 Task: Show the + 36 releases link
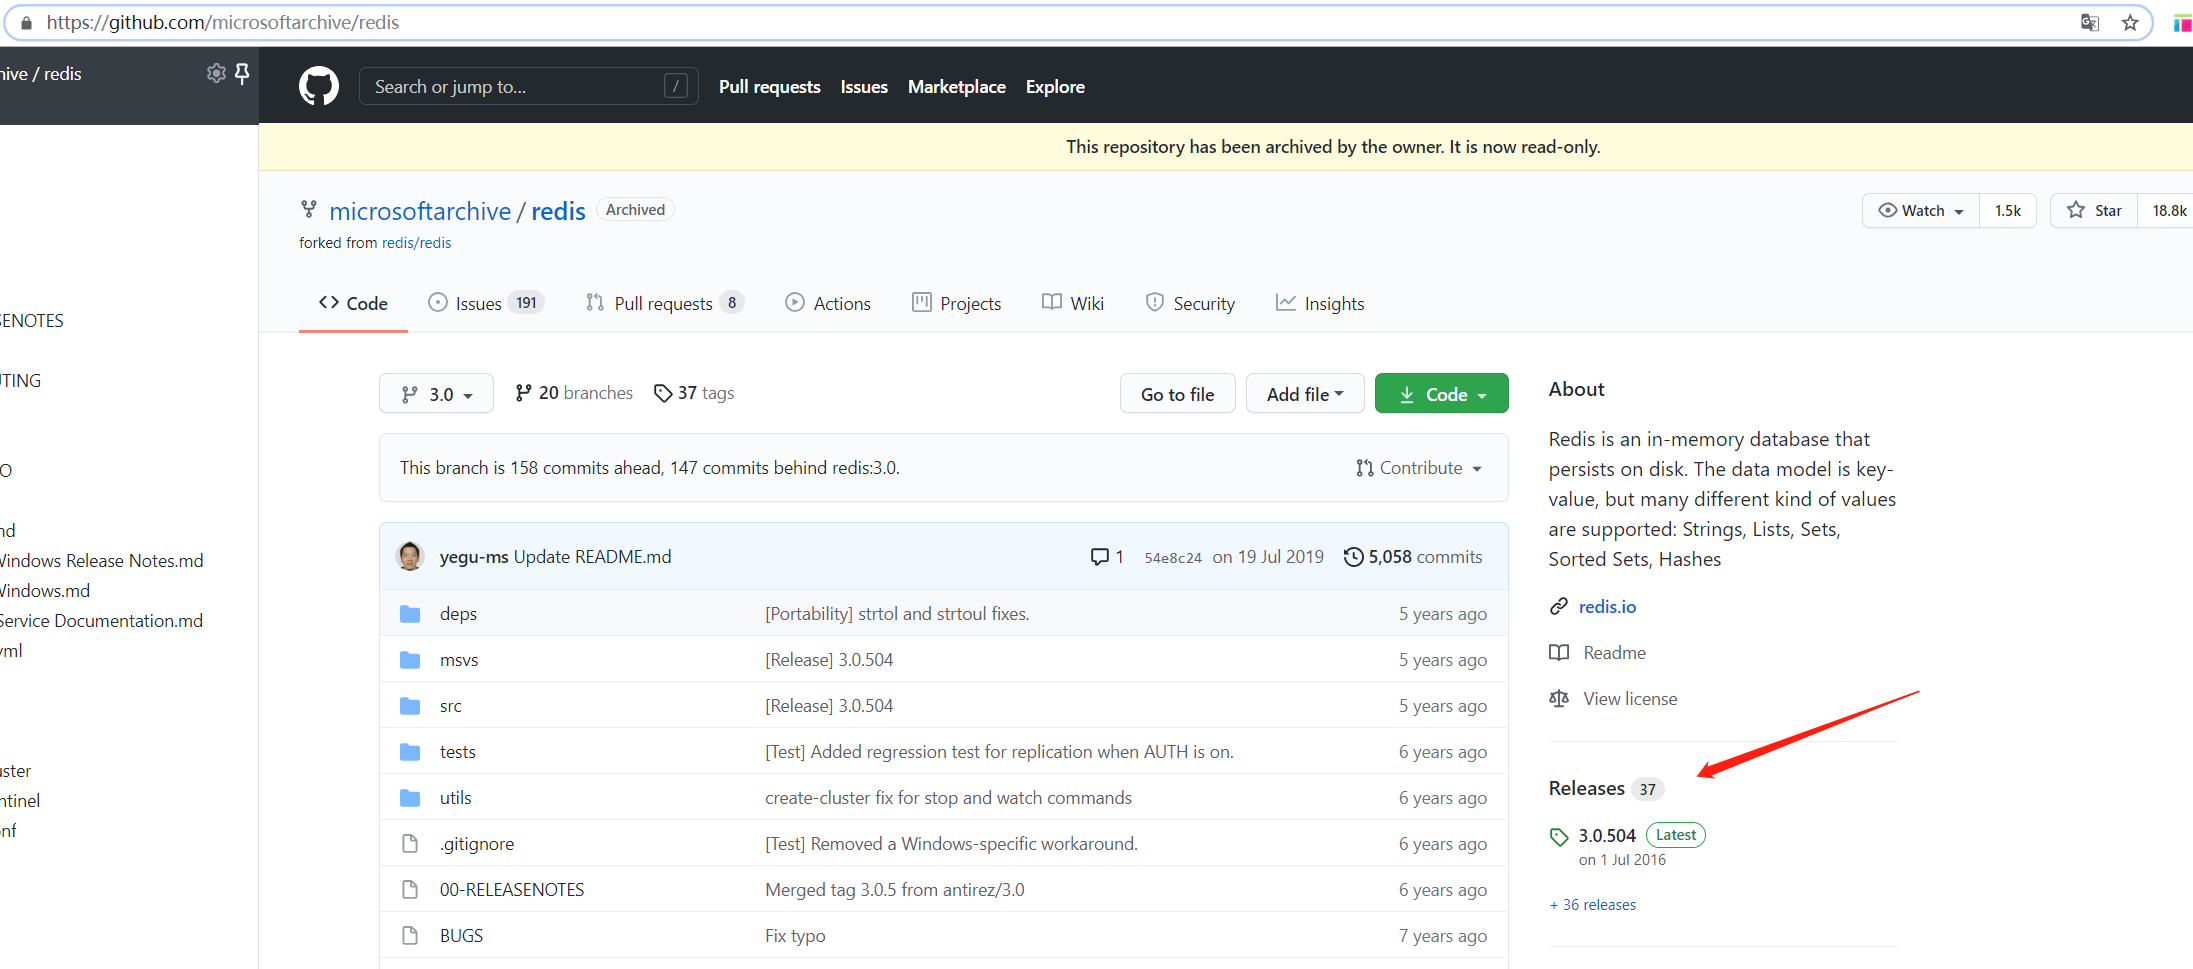(x=1593, y=904)
